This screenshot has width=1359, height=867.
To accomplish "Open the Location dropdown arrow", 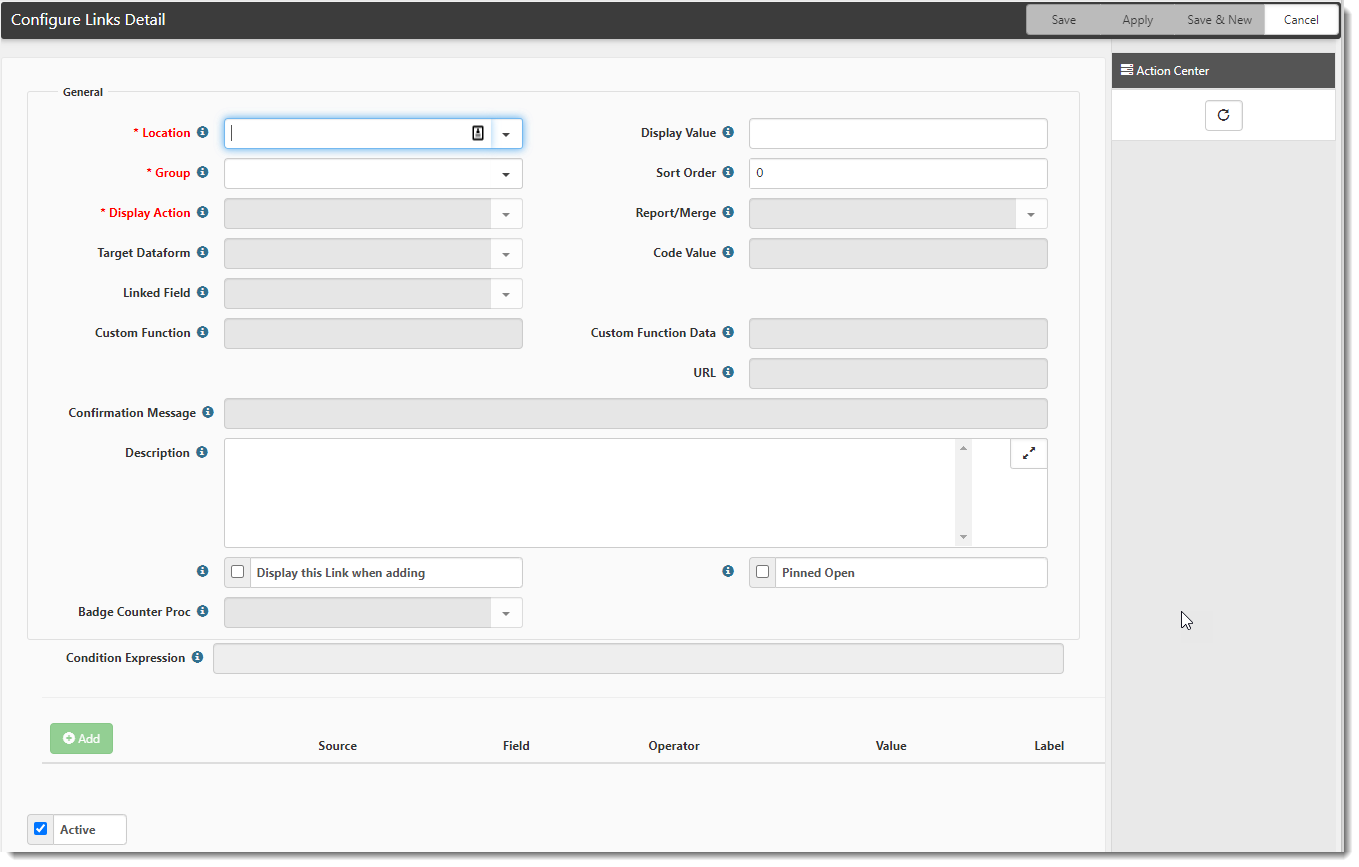I will tap(506, 134).
